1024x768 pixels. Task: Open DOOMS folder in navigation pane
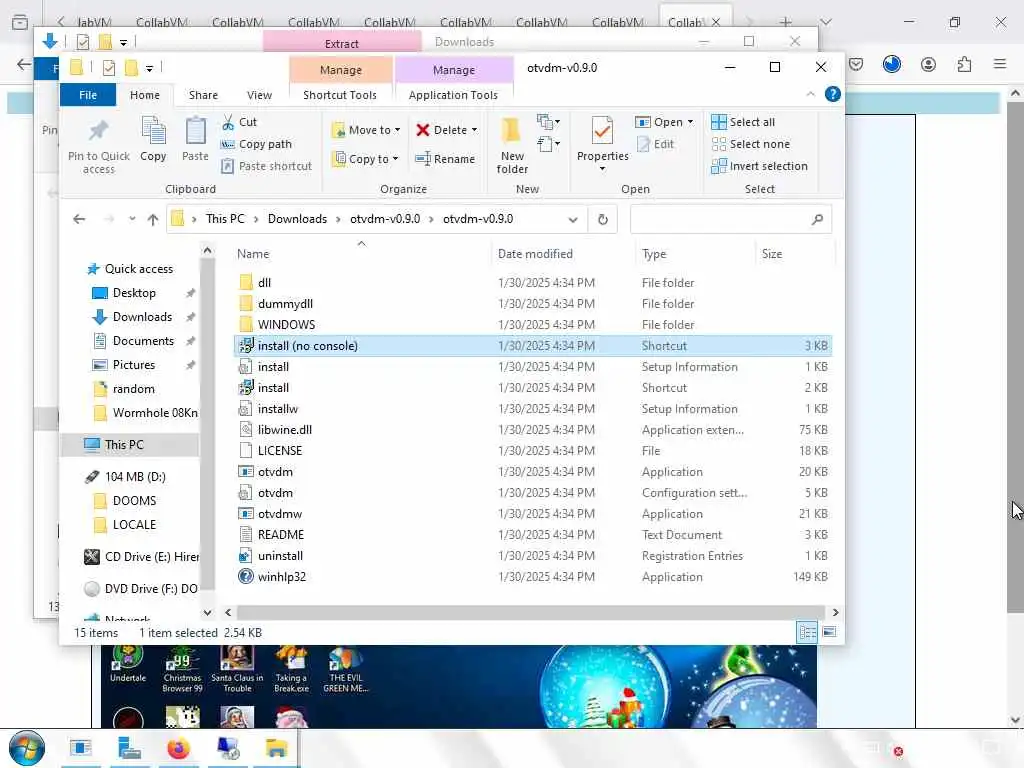pos(125,501)
